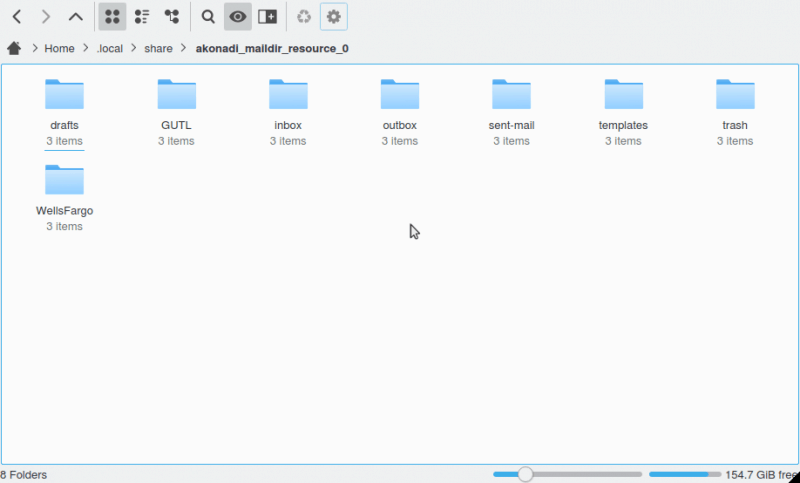This screenshot has height=483, width=800.
Task: Switch to Compact list view mode
Action: [x=141, y=16]
